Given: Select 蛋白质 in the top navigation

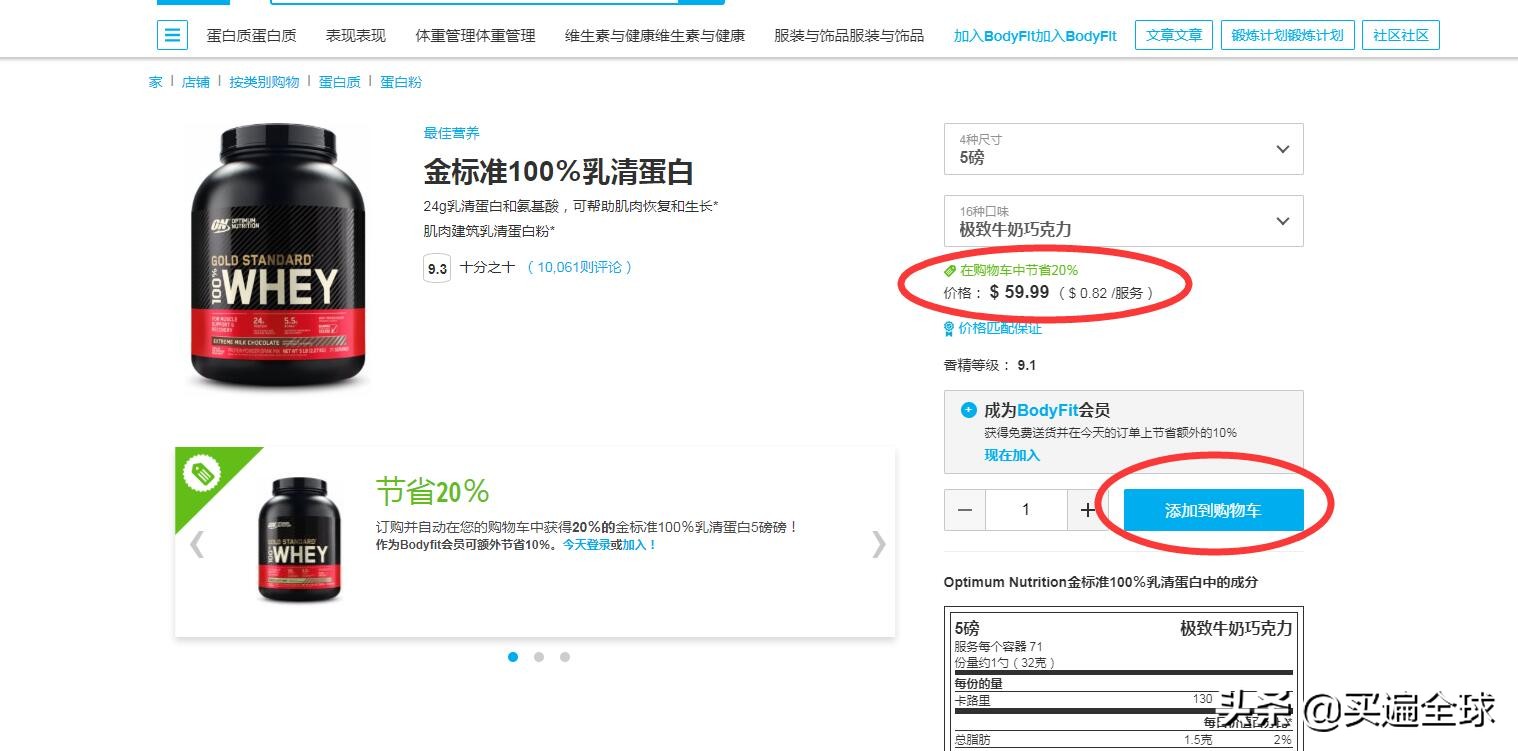Looking at the screenshot, I should (253, 33).
